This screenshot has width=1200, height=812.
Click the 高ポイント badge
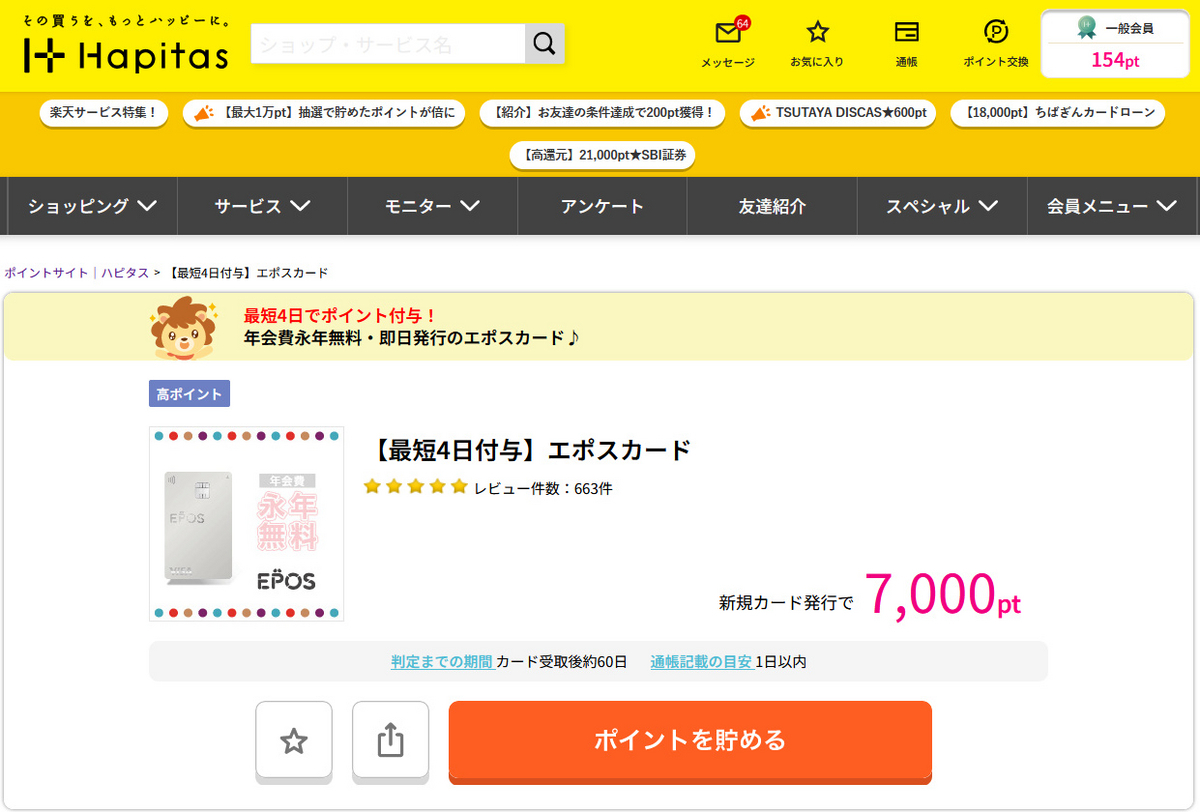pyautogui.click(x=189, y=393)
